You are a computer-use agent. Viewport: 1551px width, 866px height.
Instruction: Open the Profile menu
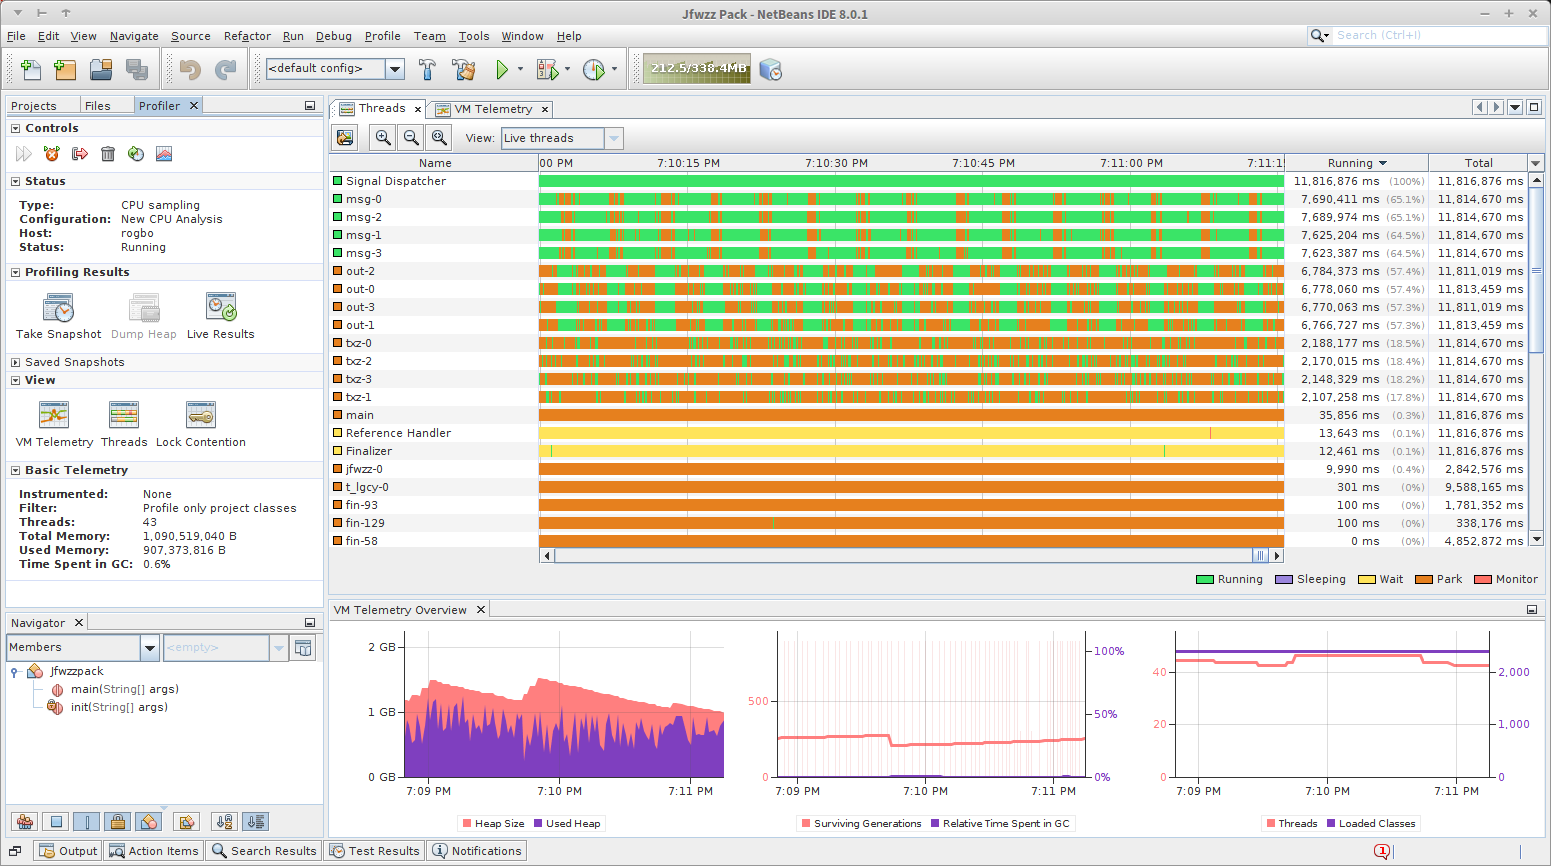[x=383, y=36]
